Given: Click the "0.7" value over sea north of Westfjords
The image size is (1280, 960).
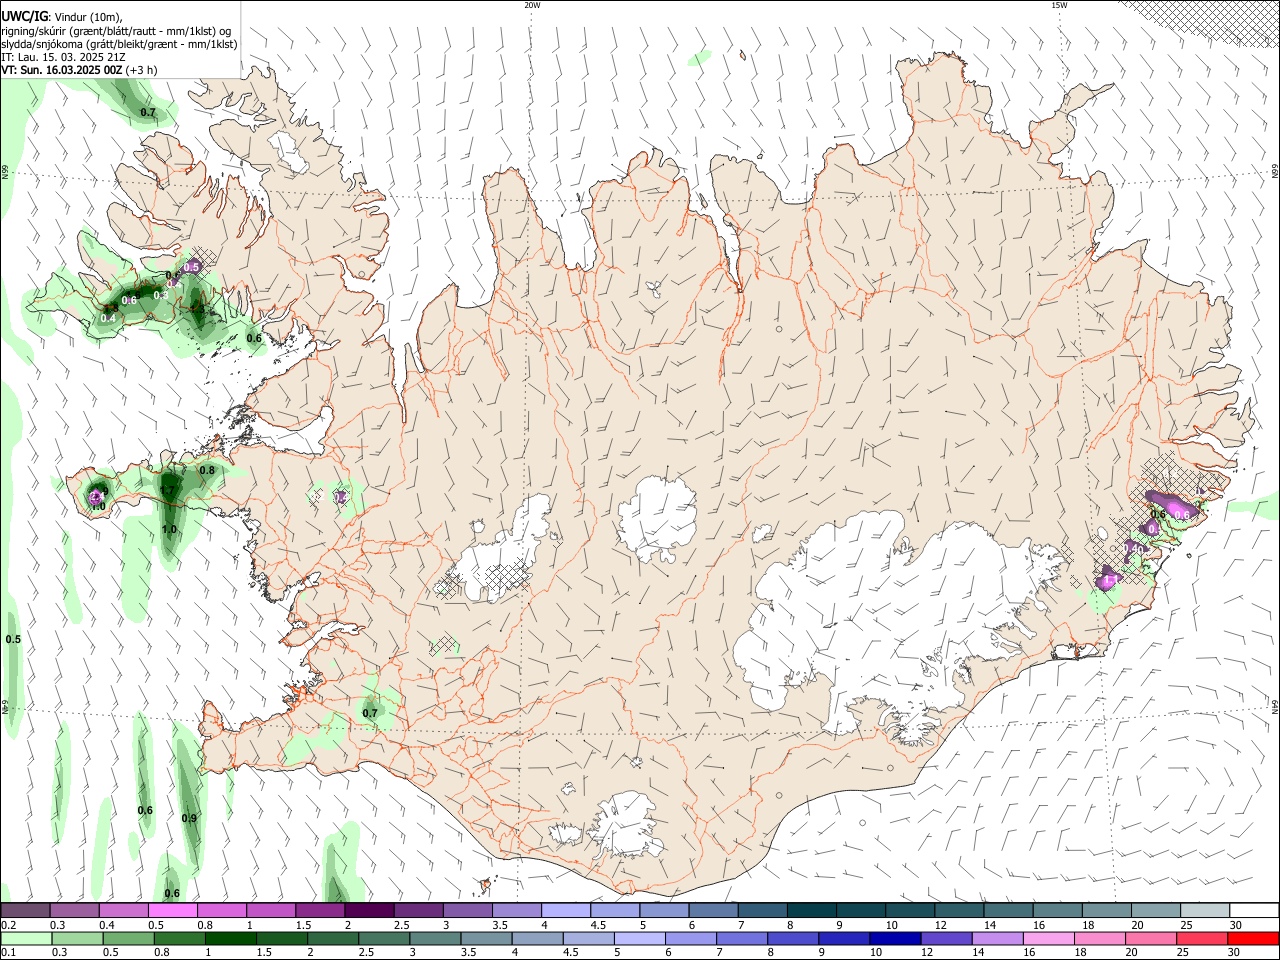Looking at the screenshot, I should [x=148, y=113].
